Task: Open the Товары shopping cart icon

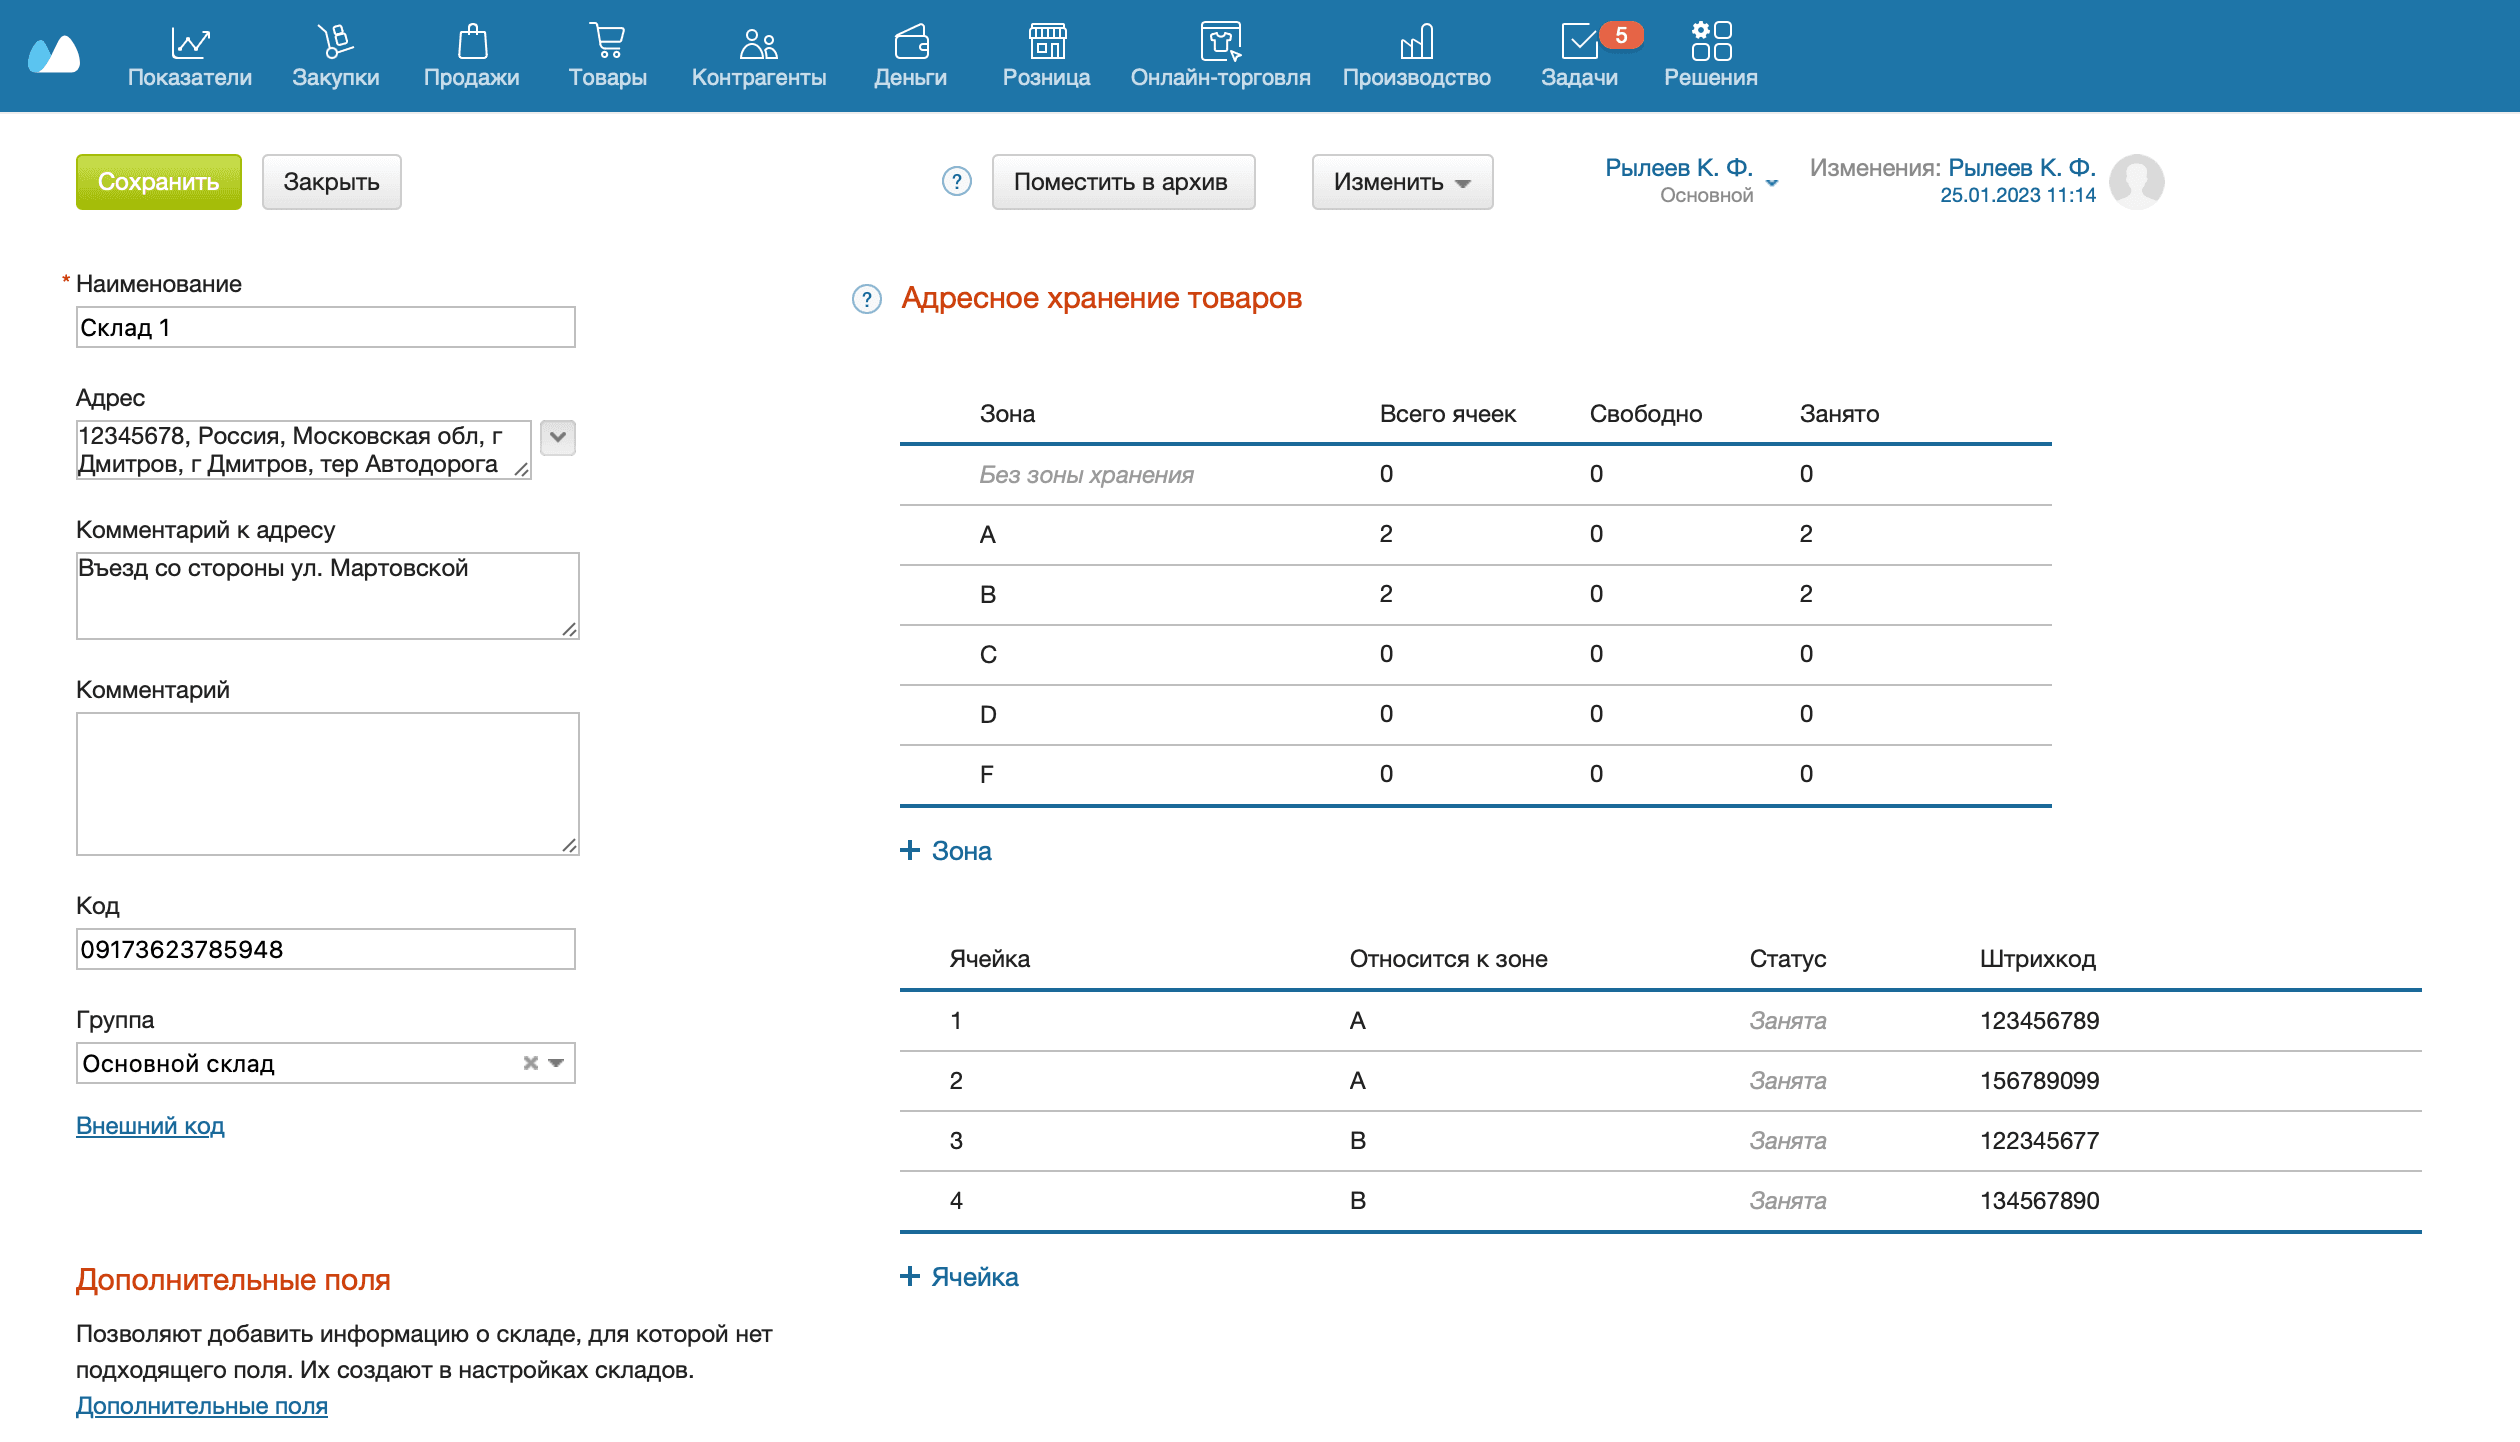Action: (x=607, y=42)
